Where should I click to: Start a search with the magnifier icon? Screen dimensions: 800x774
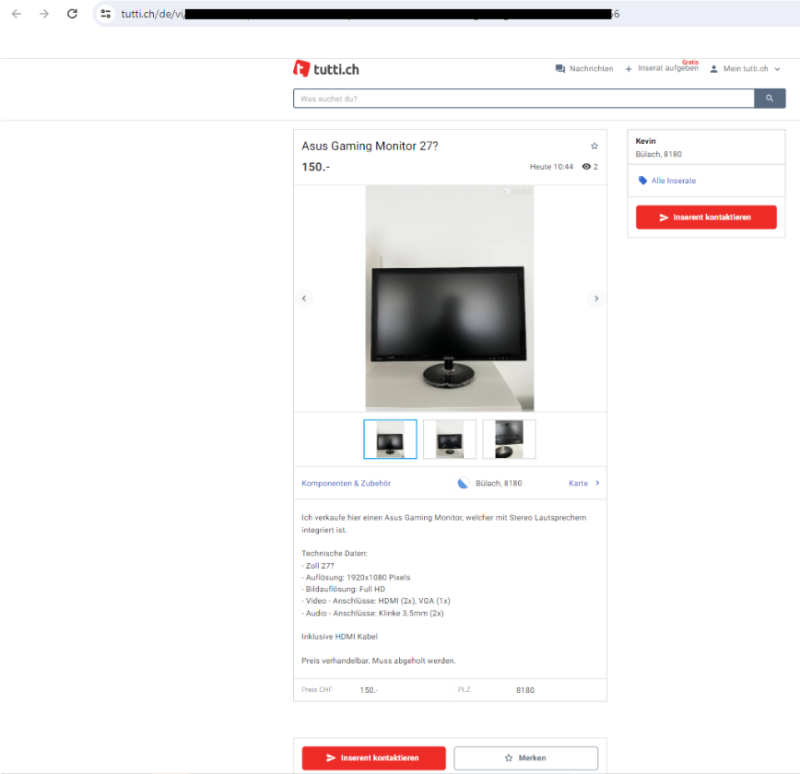coord(769,98)
